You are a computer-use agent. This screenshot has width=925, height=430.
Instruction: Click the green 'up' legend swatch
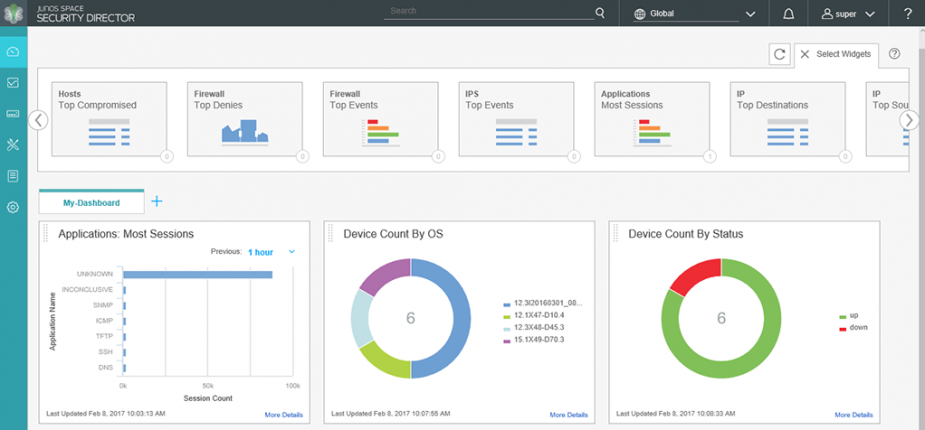(842, 316)
